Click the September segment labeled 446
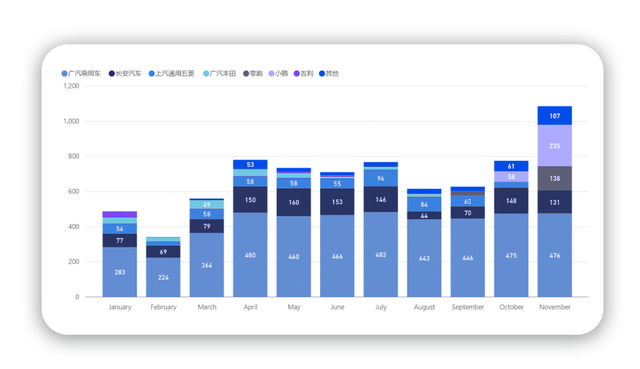The height and width of the screenshot is (369, 640). pos(468,258)
